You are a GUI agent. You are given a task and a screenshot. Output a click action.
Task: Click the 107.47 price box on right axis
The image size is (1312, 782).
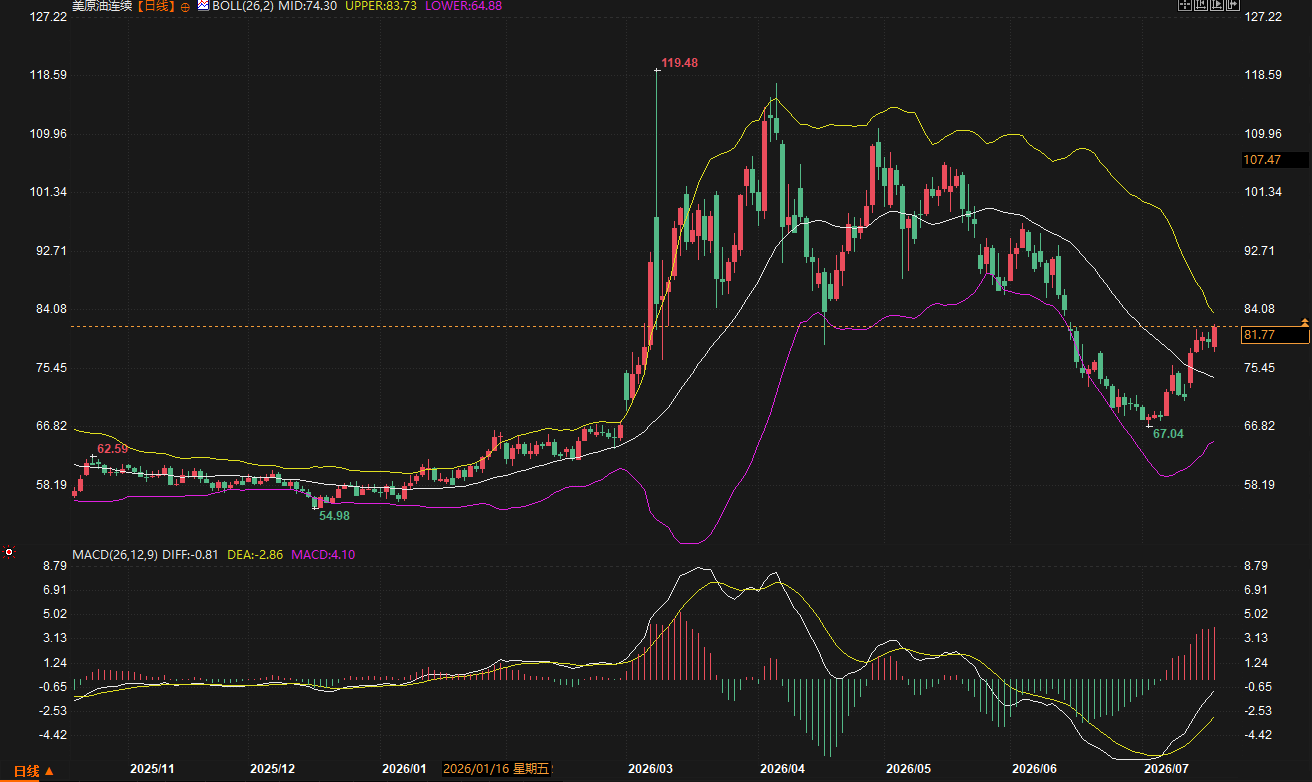click(1274, 160)
